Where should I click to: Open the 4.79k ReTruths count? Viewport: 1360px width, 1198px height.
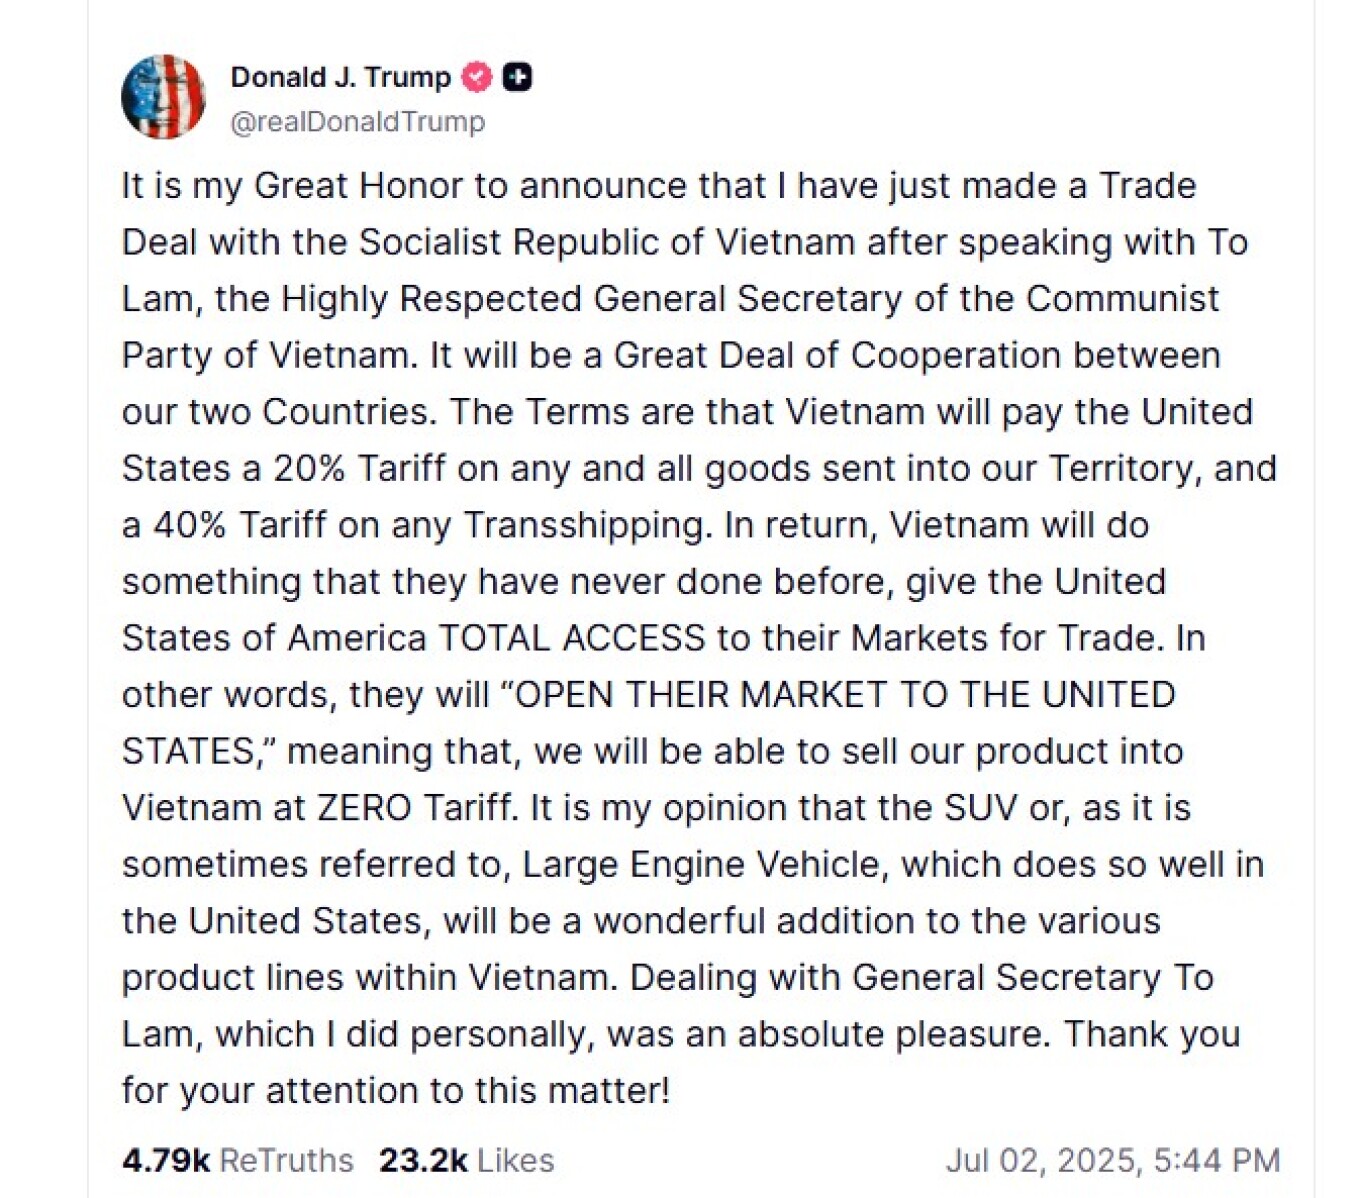point(165,1160)
